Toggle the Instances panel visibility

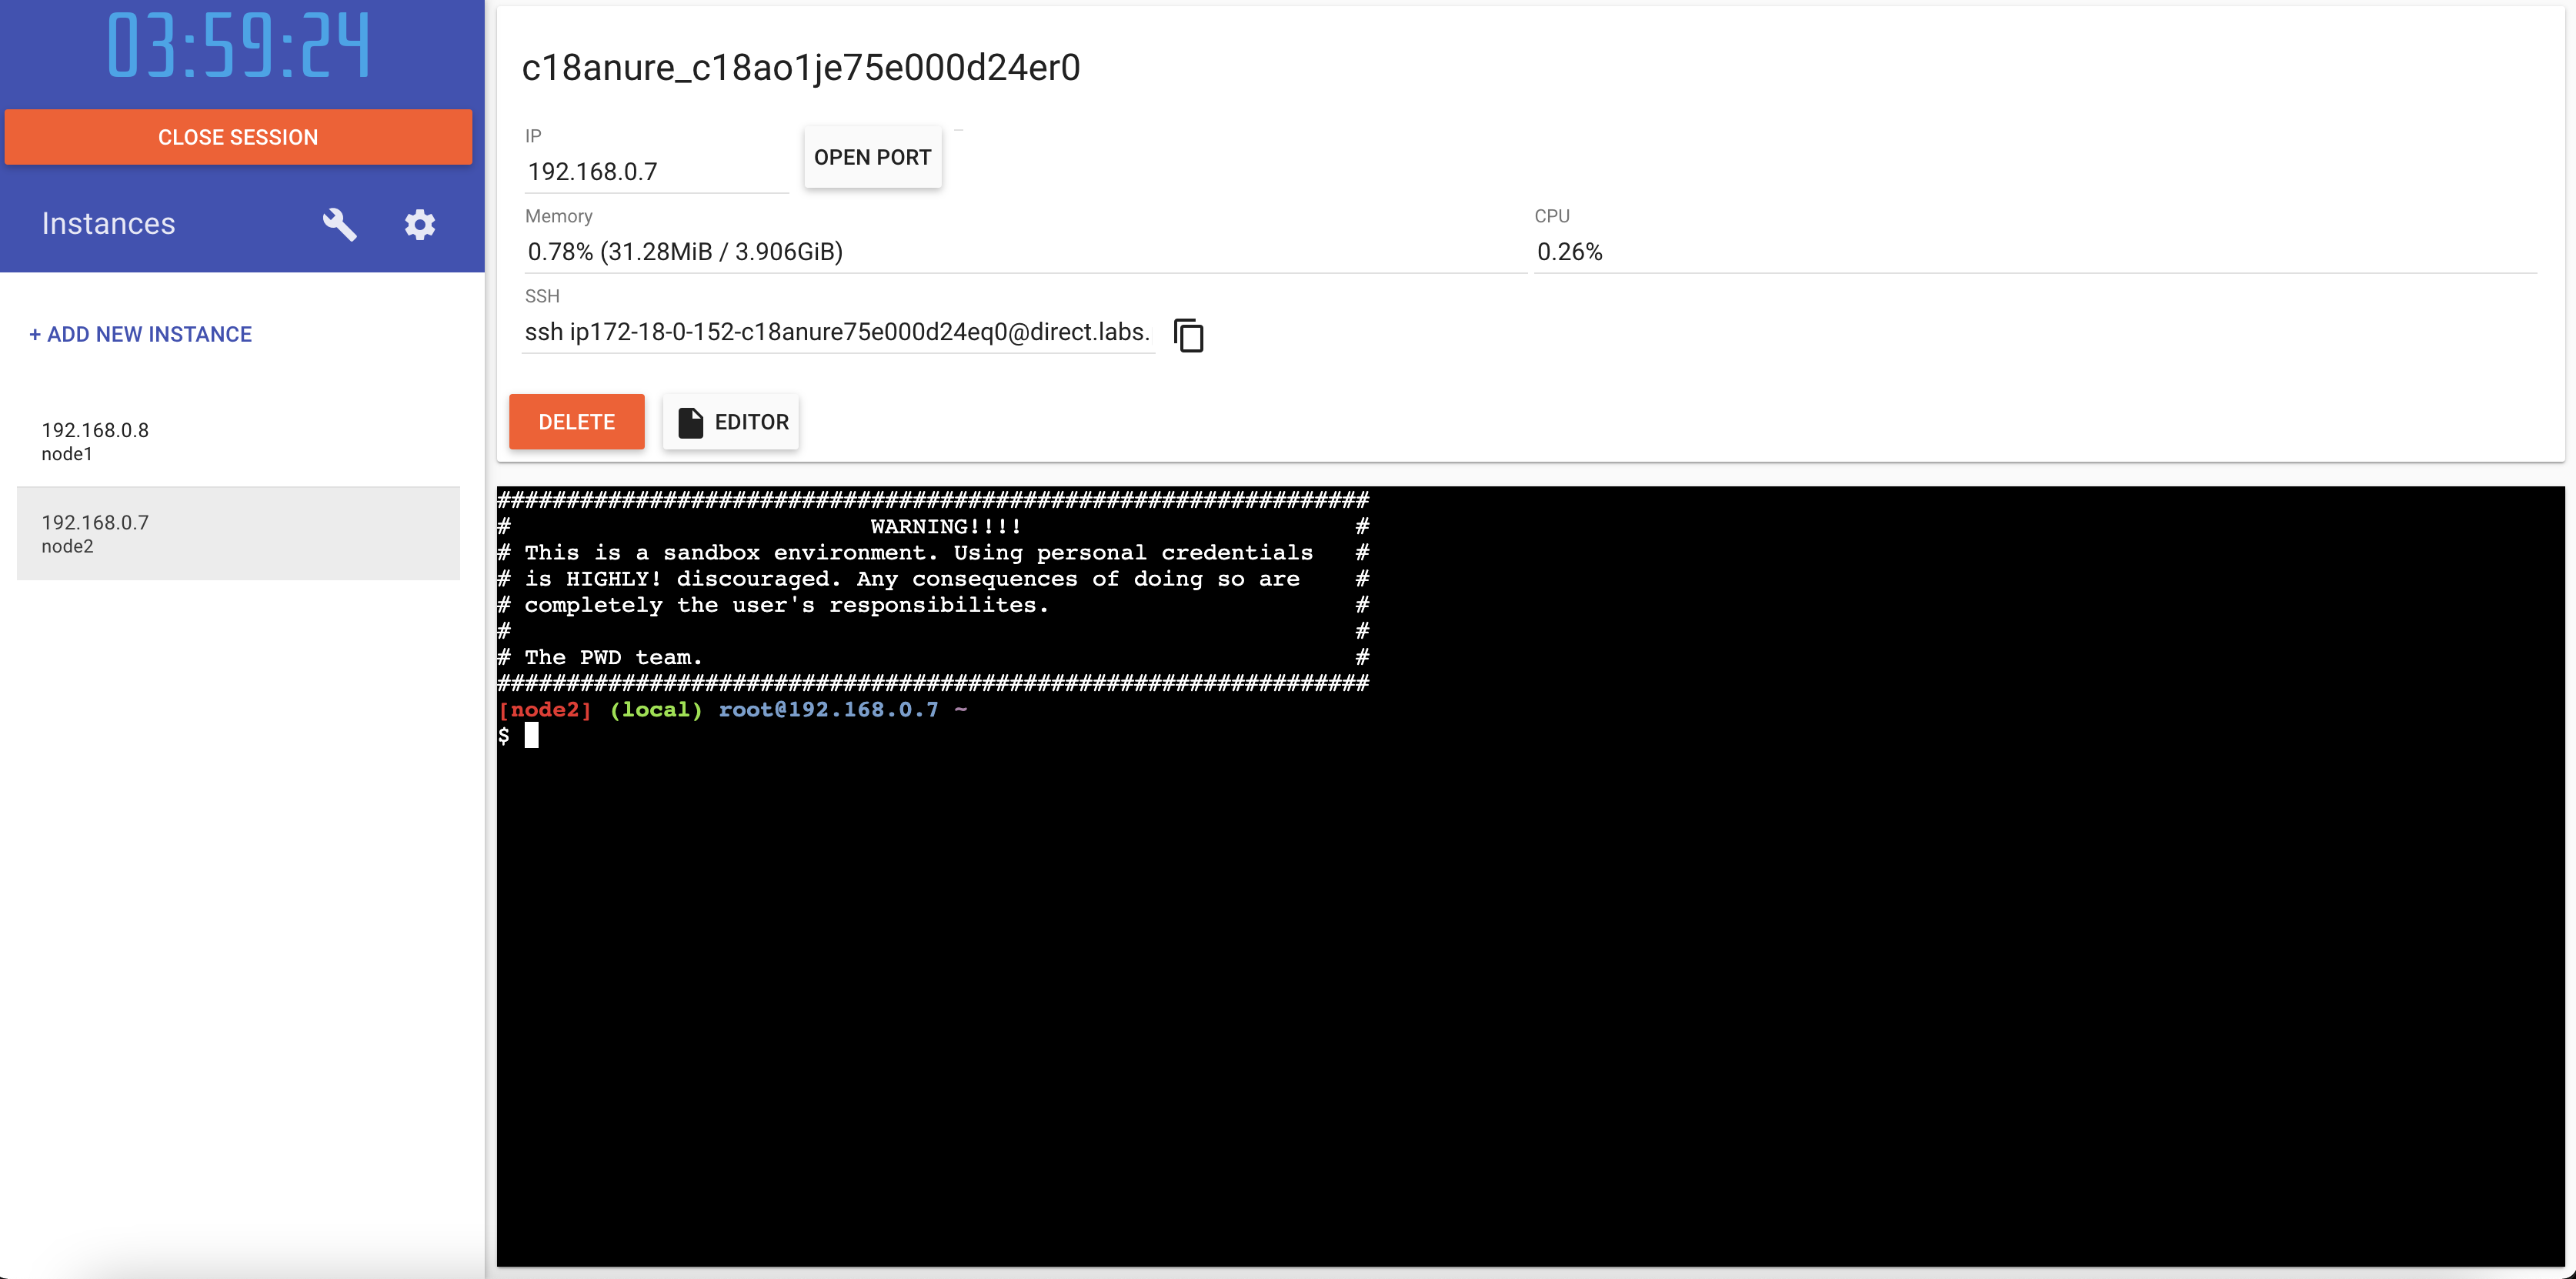point(110,222)
